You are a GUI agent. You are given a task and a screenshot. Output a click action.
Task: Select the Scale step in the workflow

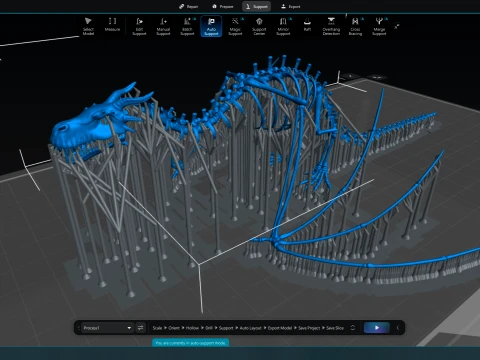[157, 328]
